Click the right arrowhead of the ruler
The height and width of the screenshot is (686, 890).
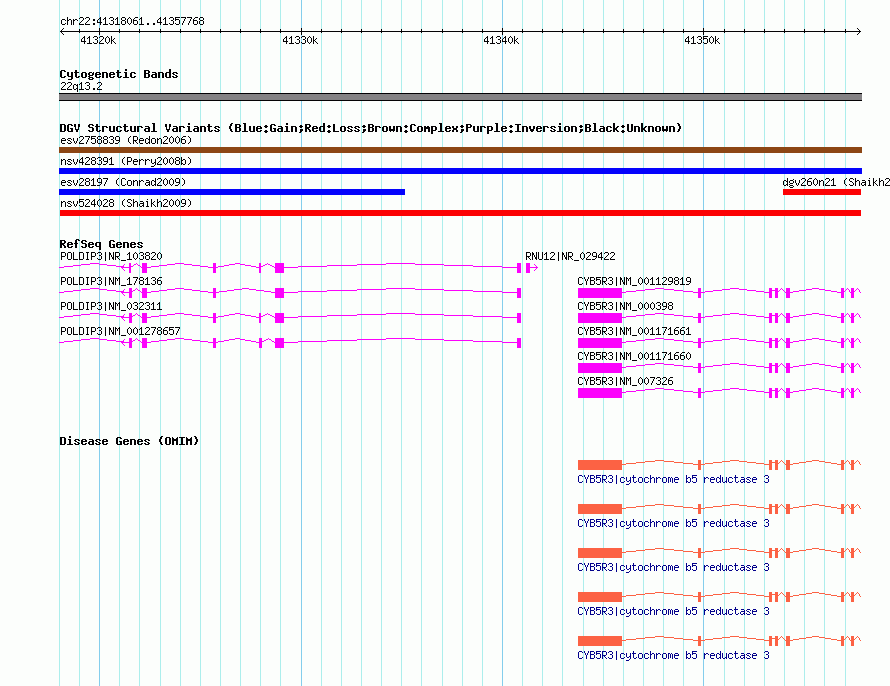tap(859, 32)
